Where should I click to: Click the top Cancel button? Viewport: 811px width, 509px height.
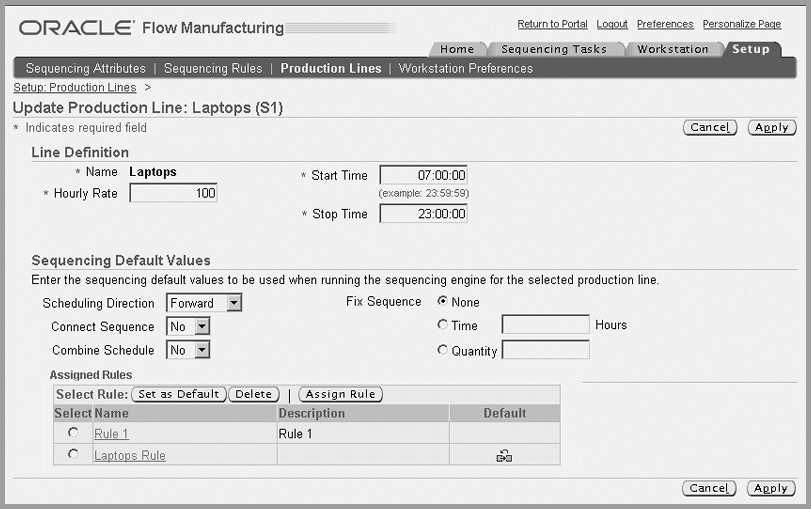710,127
